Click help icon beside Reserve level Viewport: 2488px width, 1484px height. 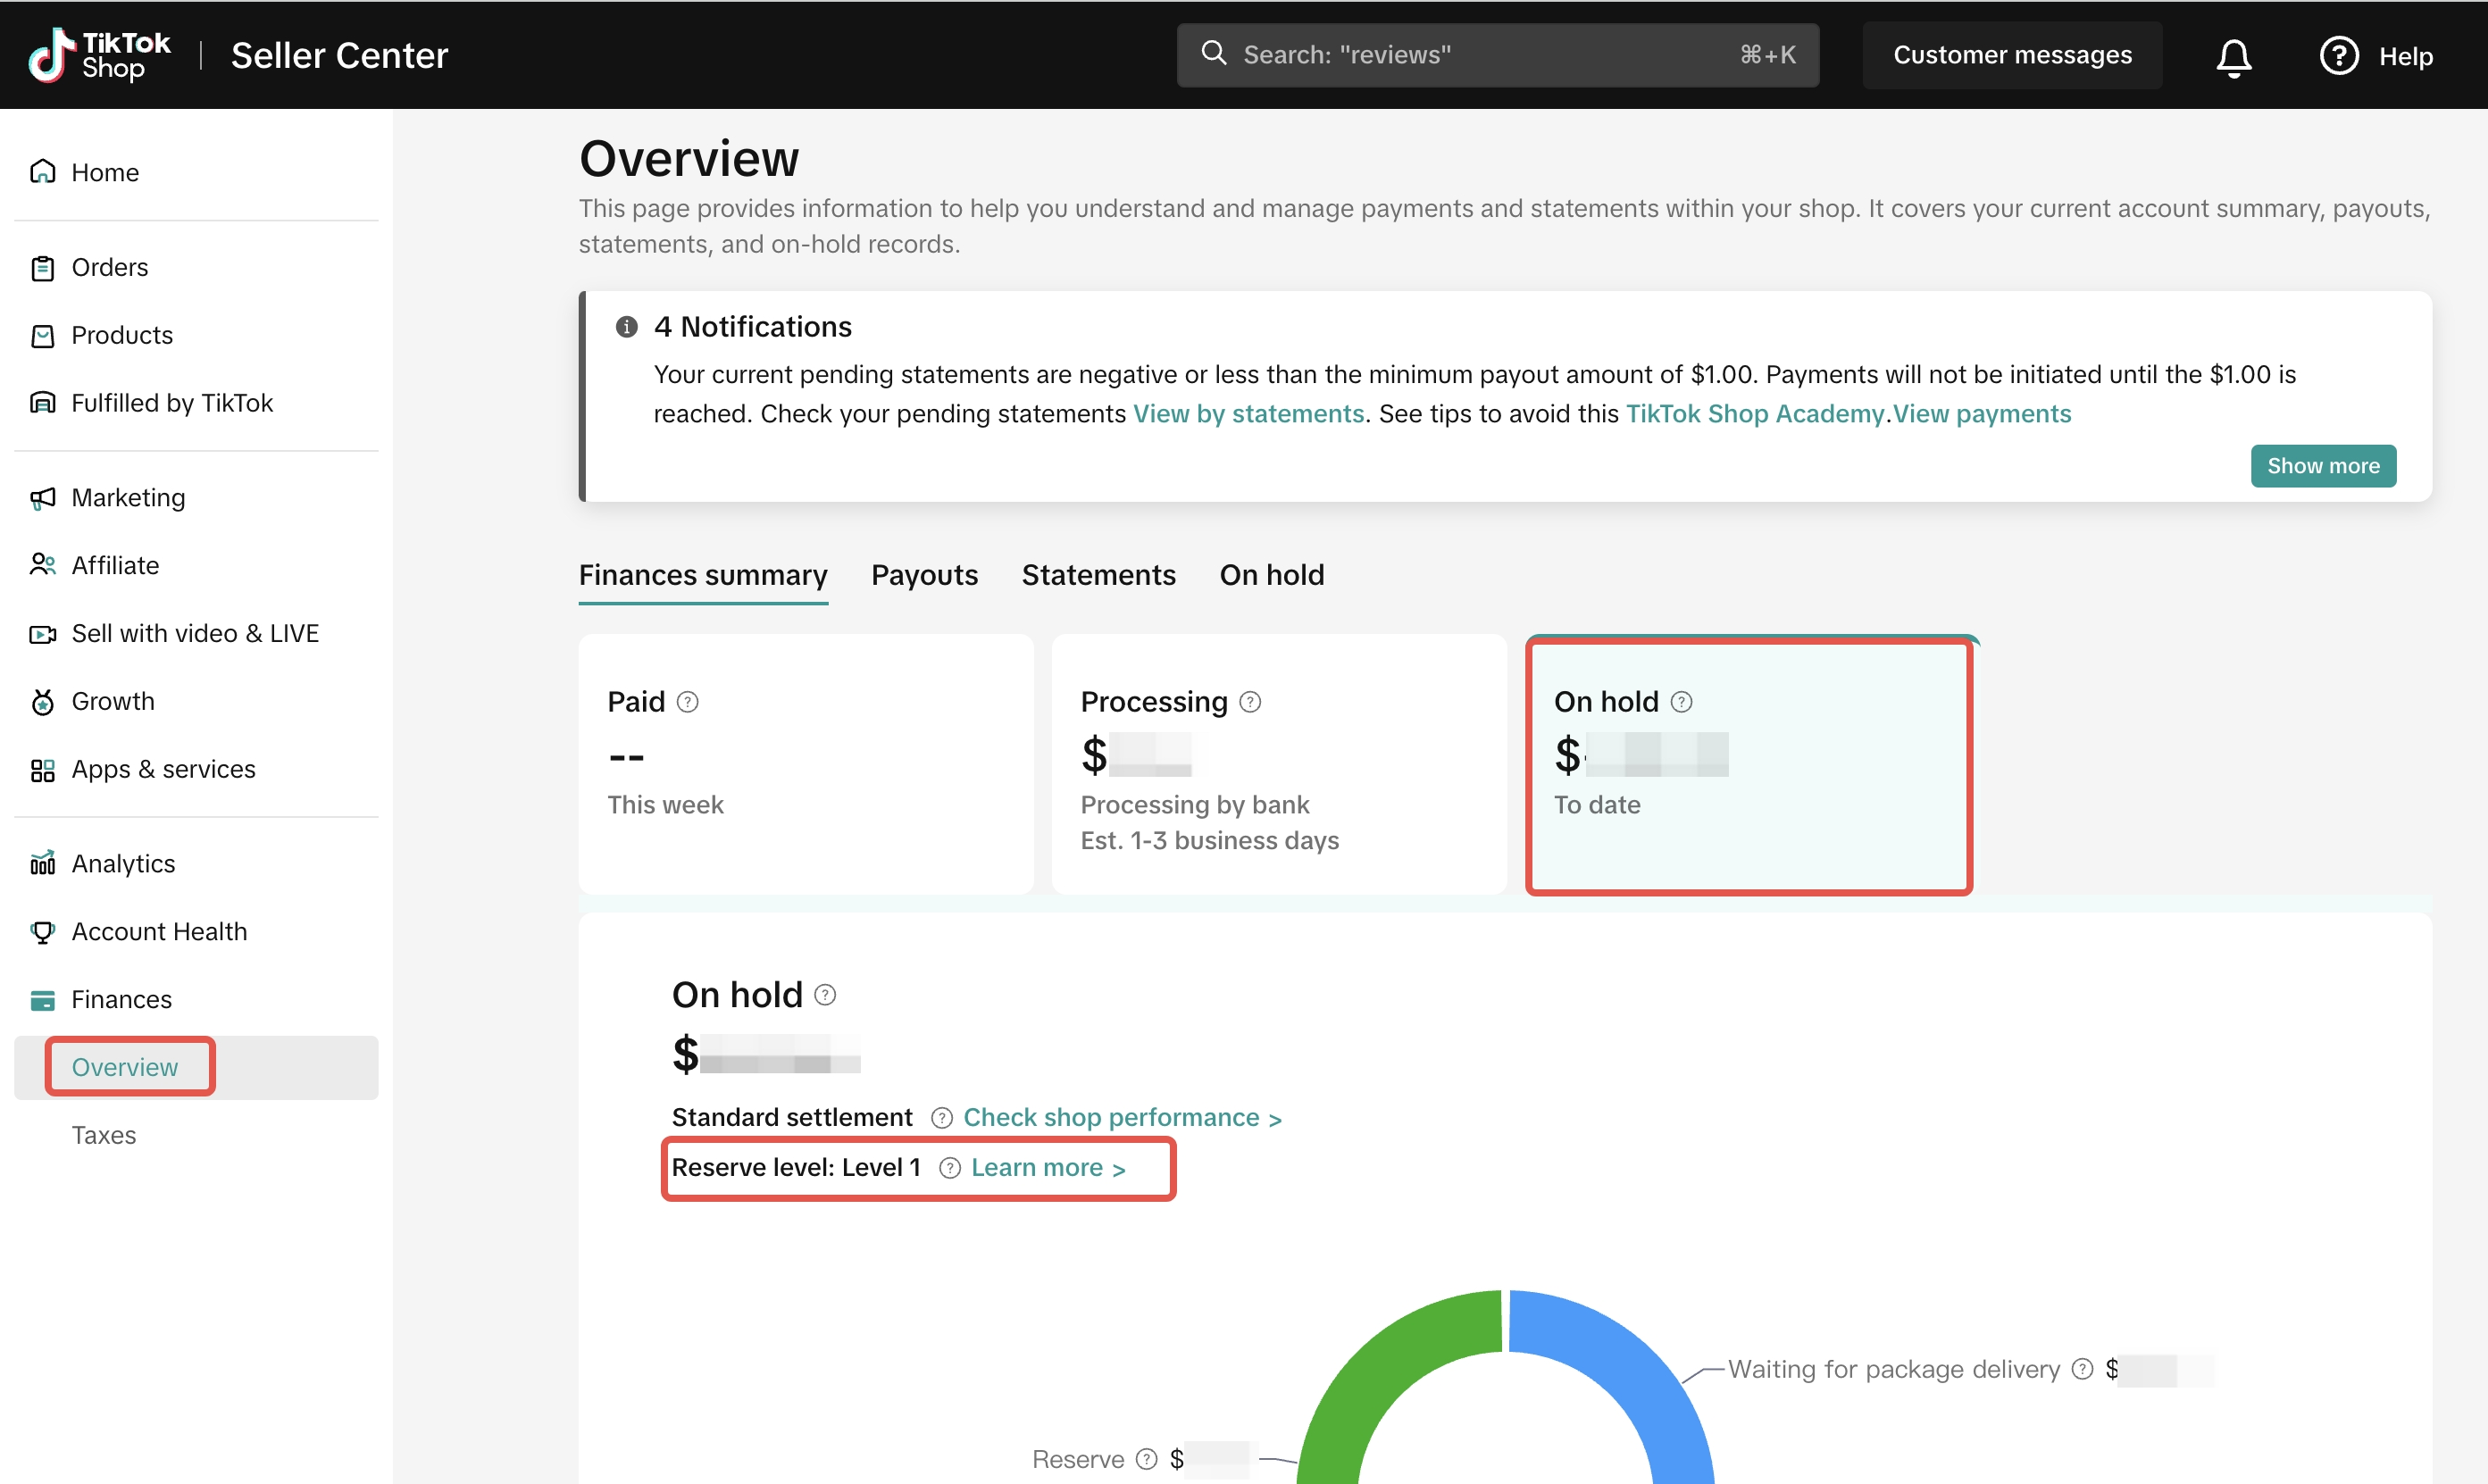(x=949, y=1168)
